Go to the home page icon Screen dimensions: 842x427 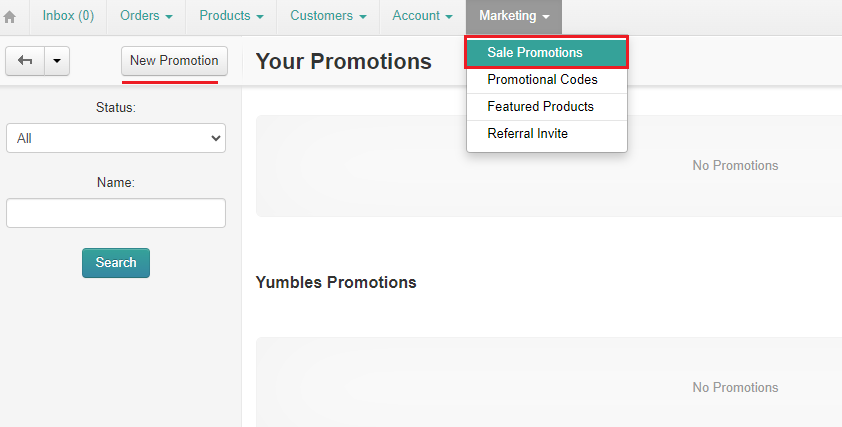(x=10, y=17)
